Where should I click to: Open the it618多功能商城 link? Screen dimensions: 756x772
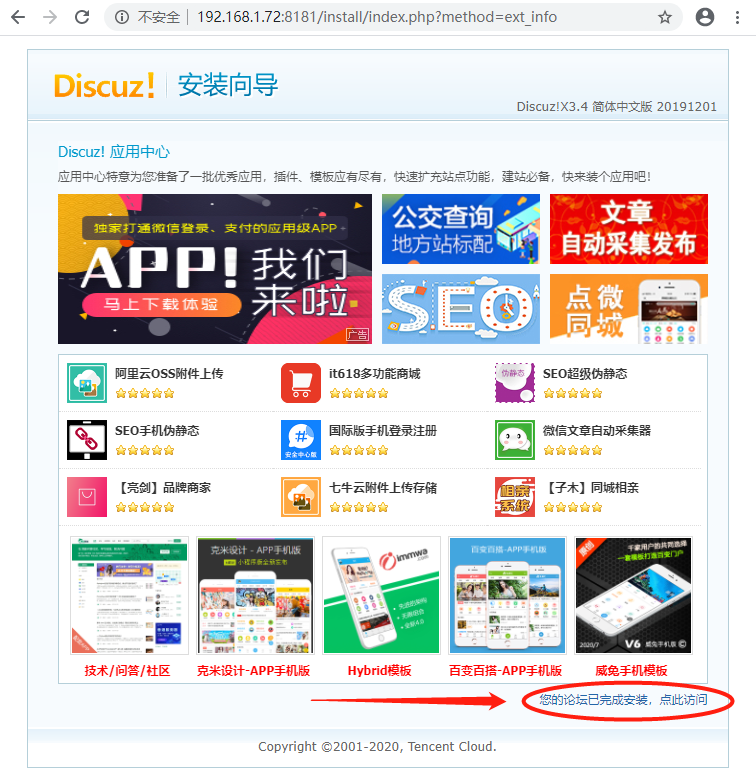tap(375, 374)
